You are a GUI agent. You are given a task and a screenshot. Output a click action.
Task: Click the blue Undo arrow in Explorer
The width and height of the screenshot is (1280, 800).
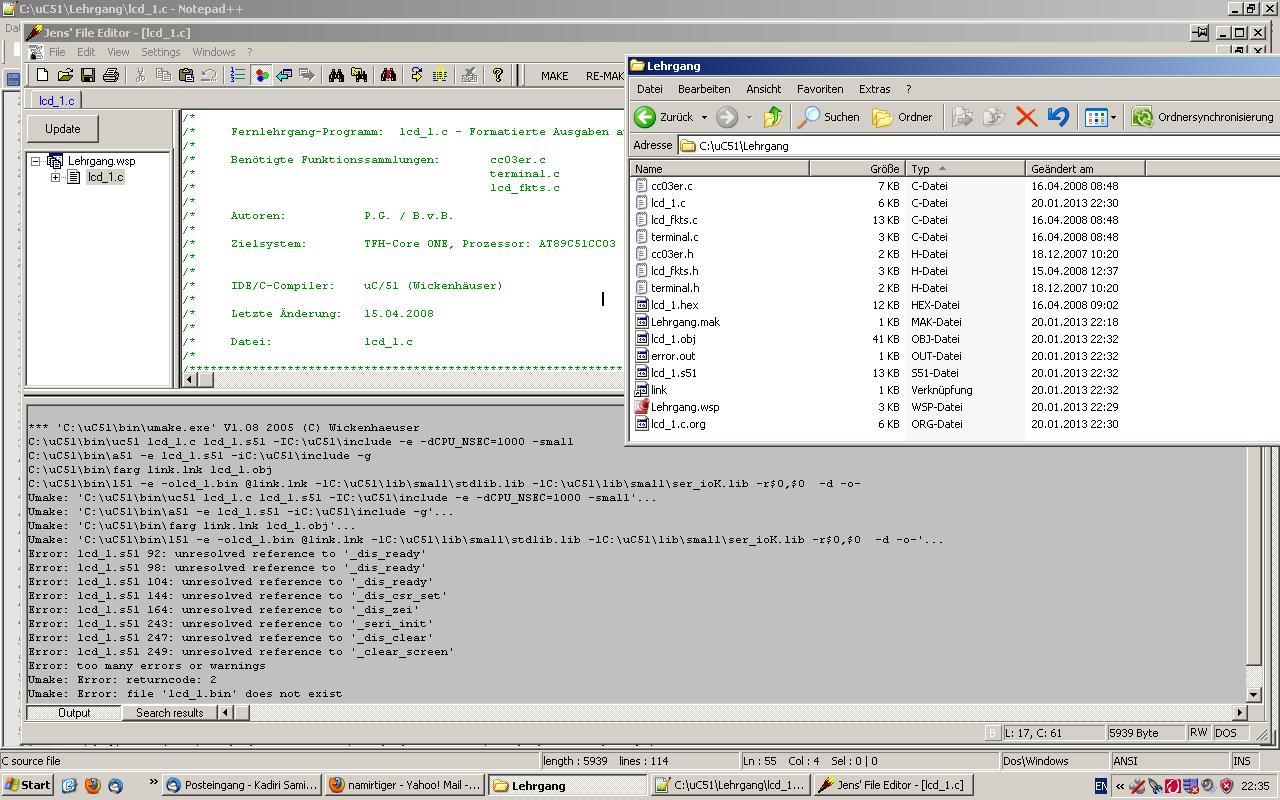[1058, 117]
